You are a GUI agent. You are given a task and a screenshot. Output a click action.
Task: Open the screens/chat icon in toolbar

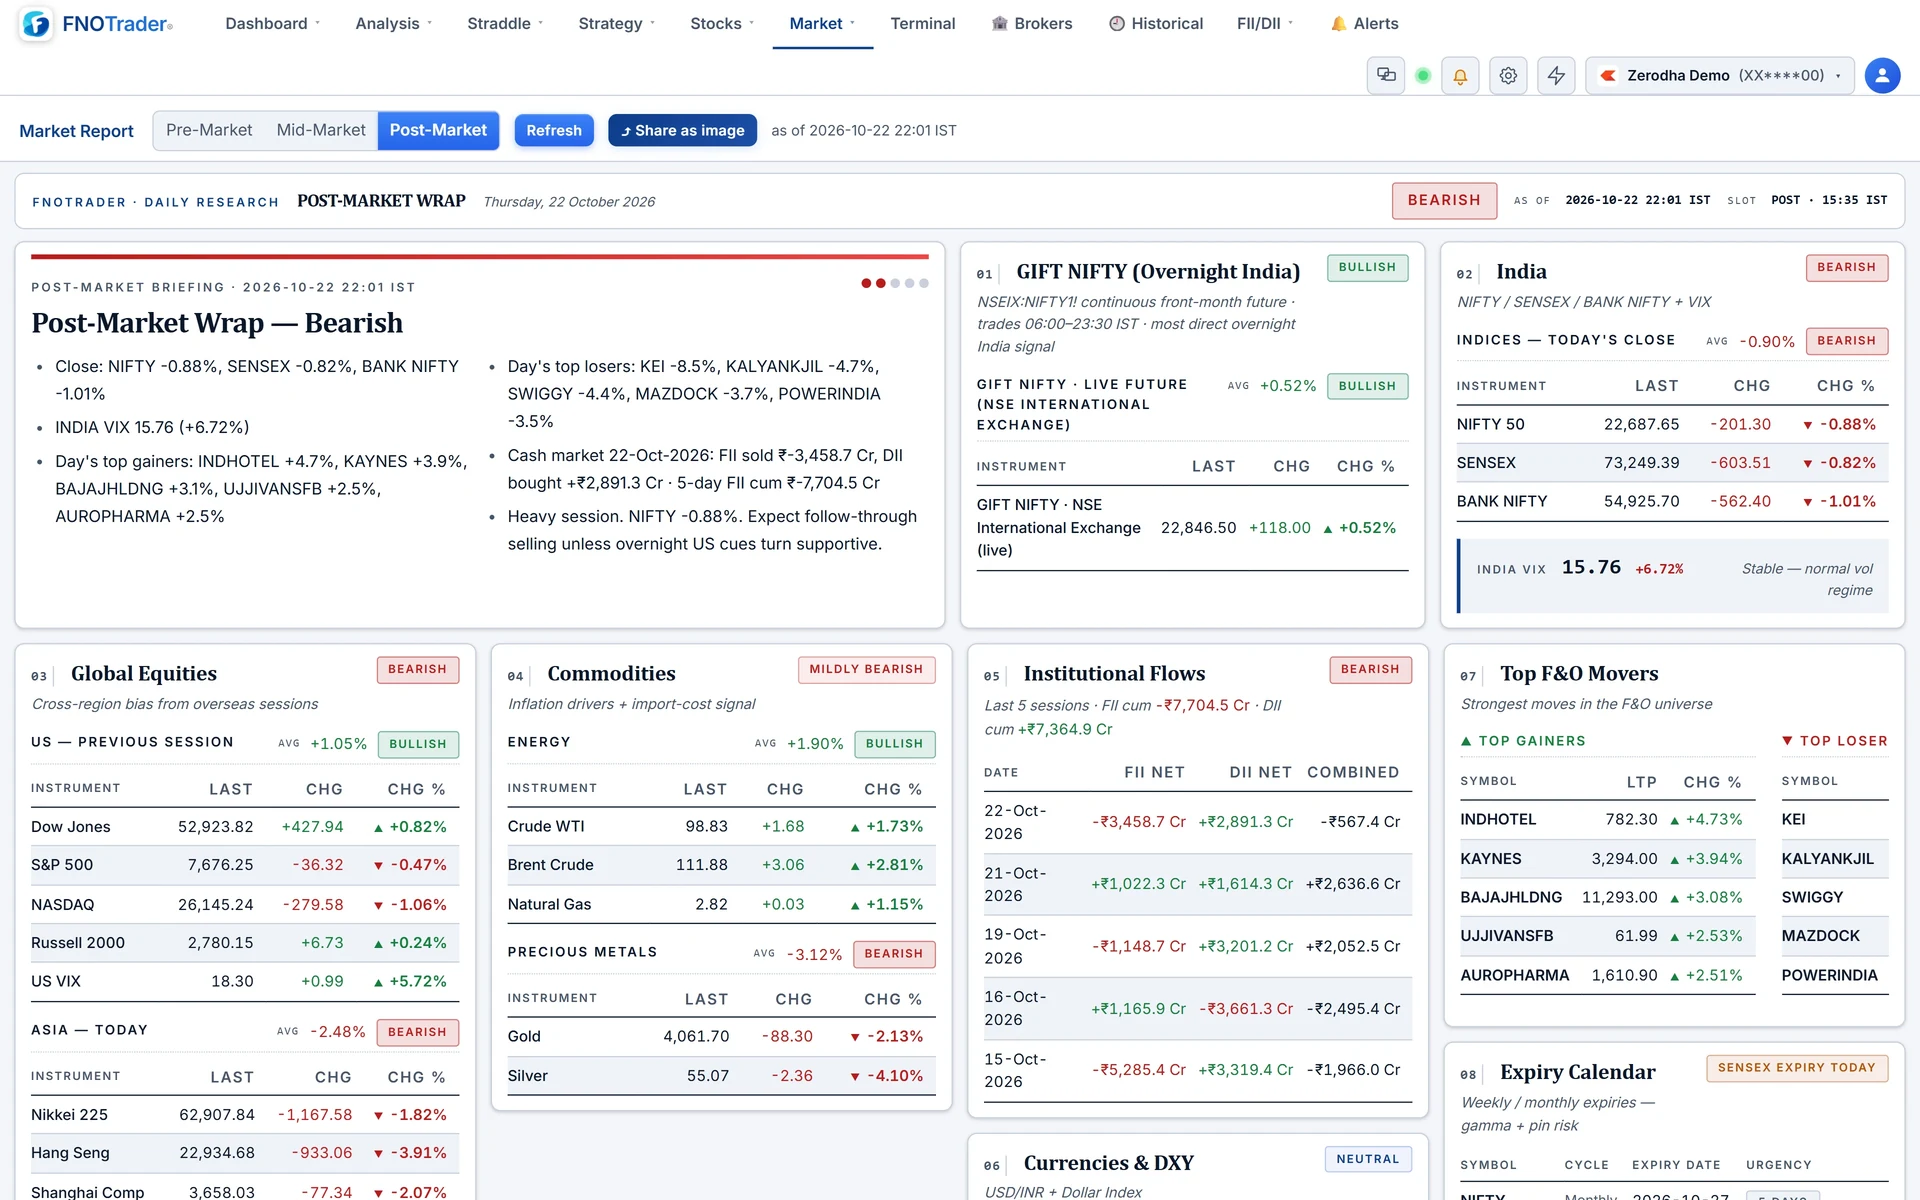(1386, 75)
